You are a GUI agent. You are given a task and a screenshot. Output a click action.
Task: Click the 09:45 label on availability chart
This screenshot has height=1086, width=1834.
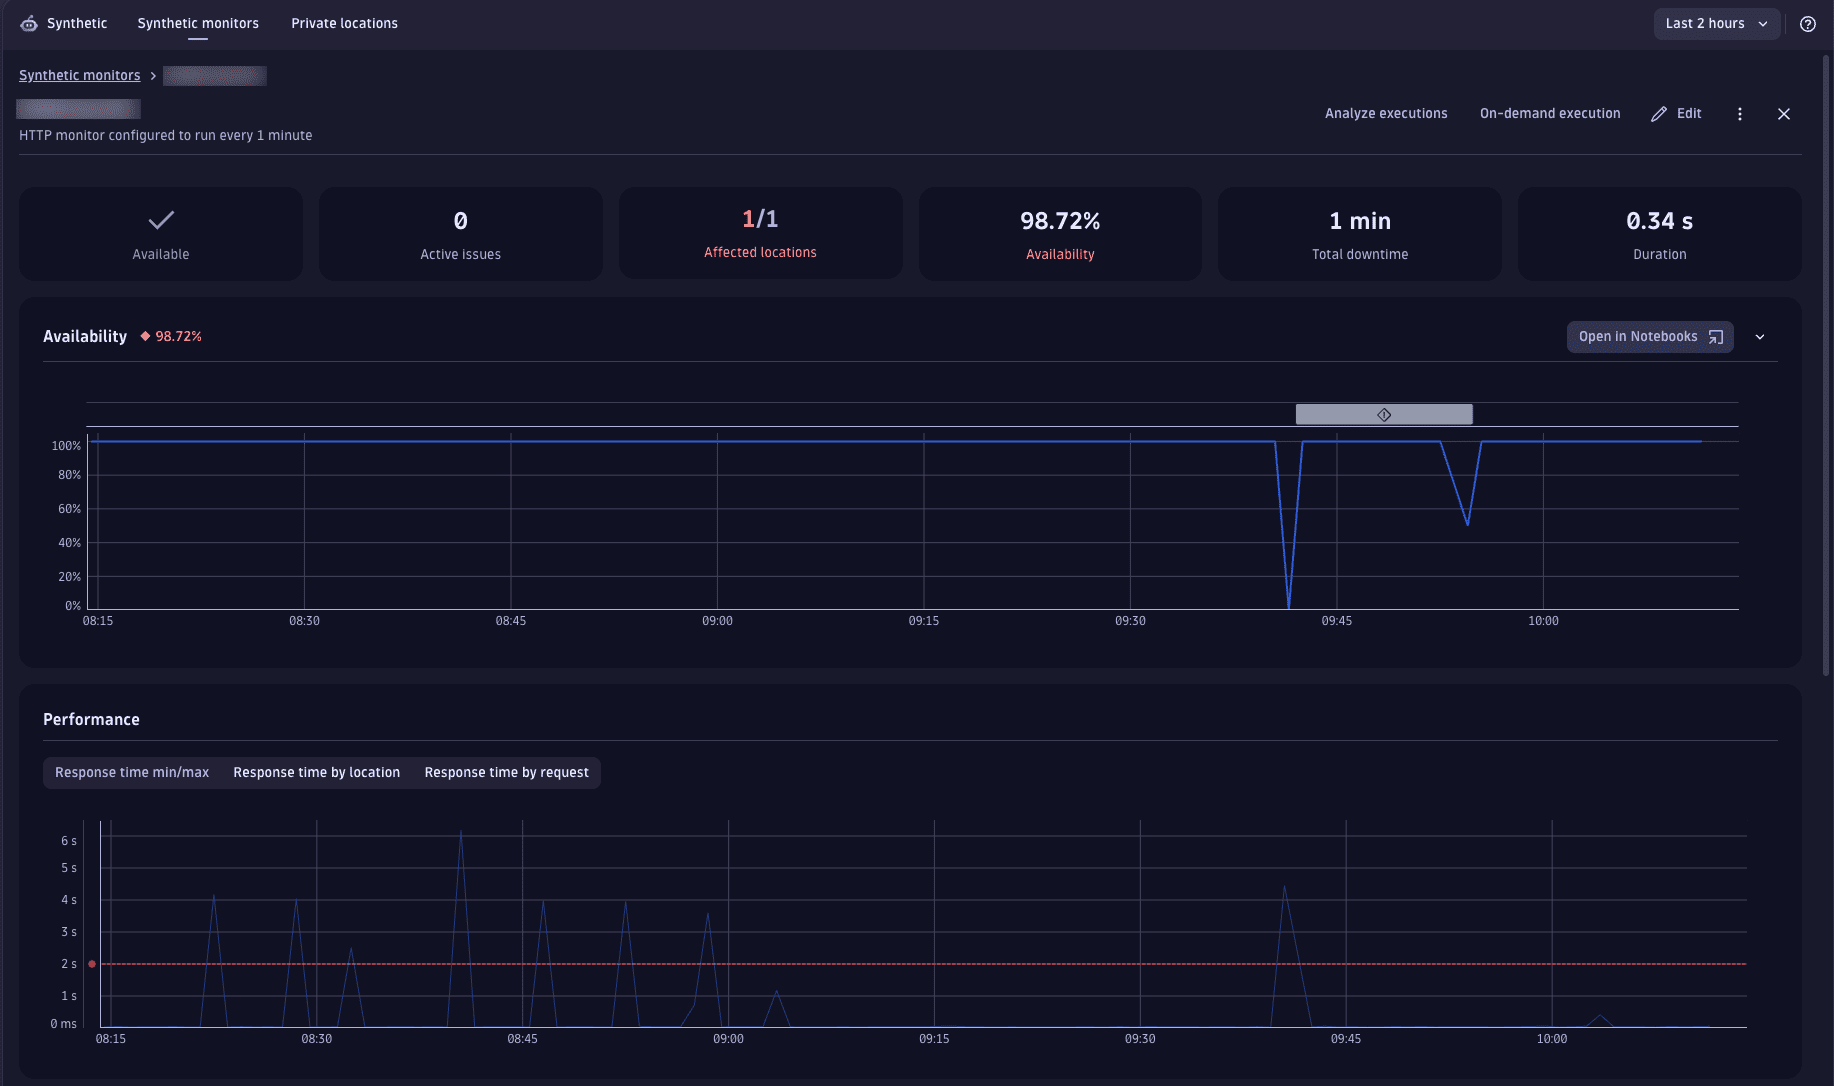(1337, 621)
